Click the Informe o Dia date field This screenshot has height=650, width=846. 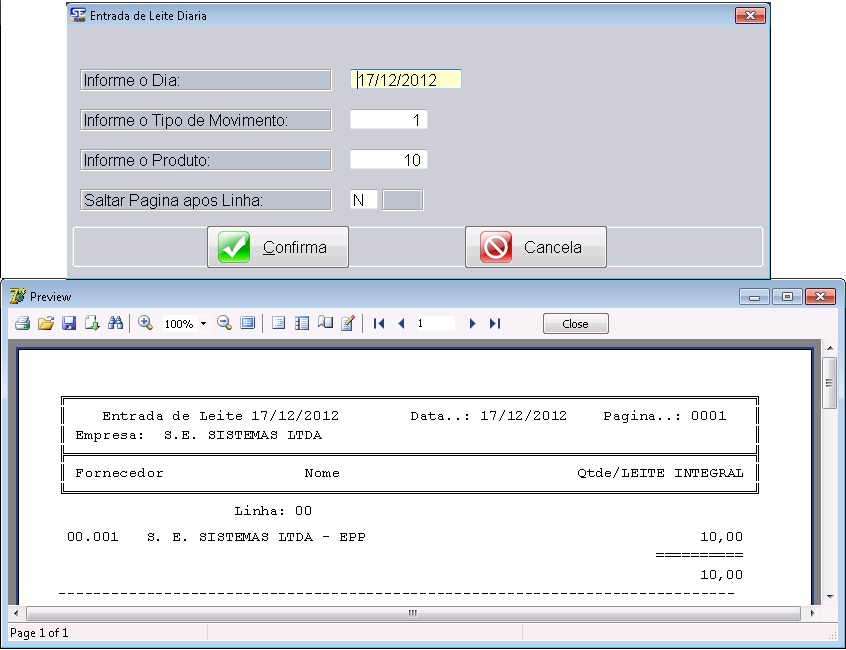(406, 80)
